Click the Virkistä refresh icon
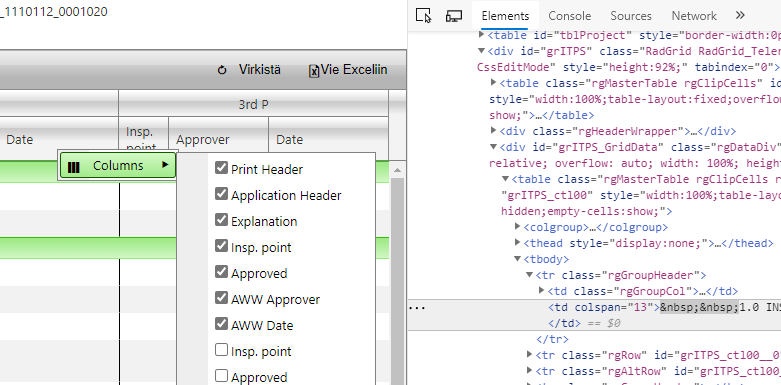781x385 pixels. coord(222,70)
